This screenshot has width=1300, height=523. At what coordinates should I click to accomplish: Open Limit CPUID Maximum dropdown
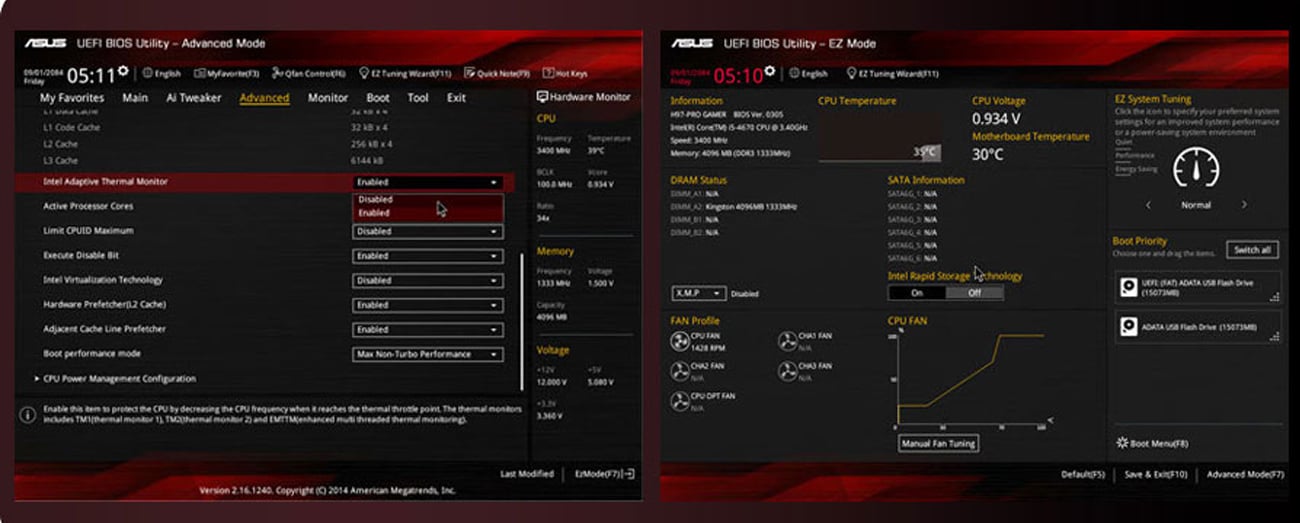pyautogui.click(x=428, y=231)
